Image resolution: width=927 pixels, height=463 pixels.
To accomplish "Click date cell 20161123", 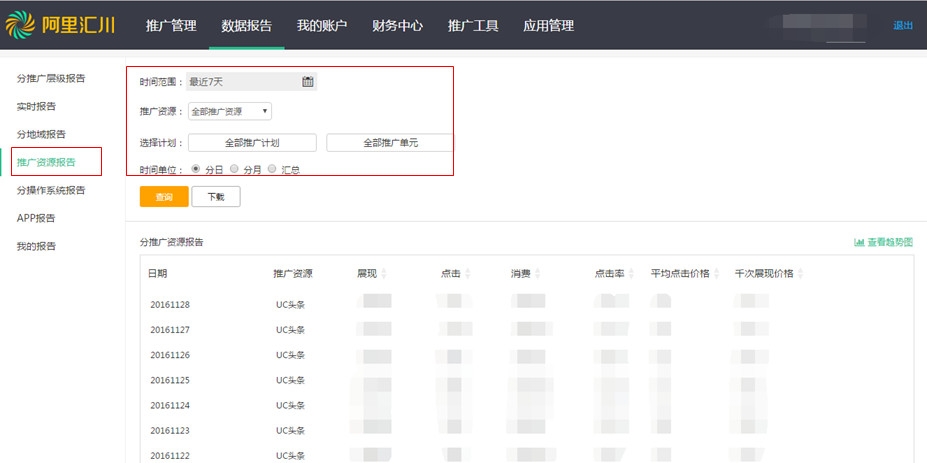I will coord(170,430).
